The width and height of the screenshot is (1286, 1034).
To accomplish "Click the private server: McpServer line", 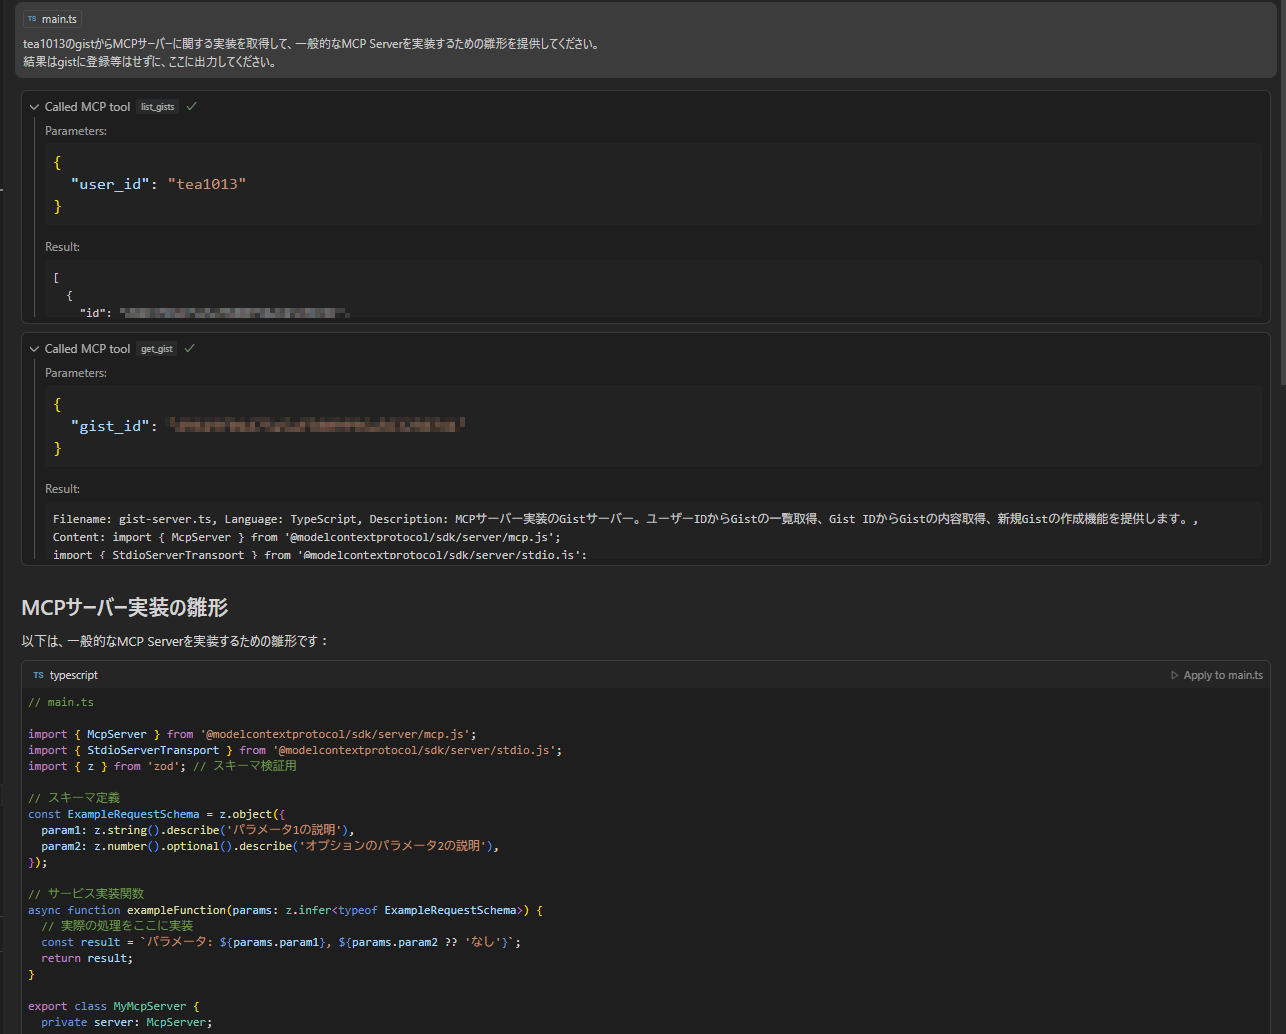I will 127,1022.
